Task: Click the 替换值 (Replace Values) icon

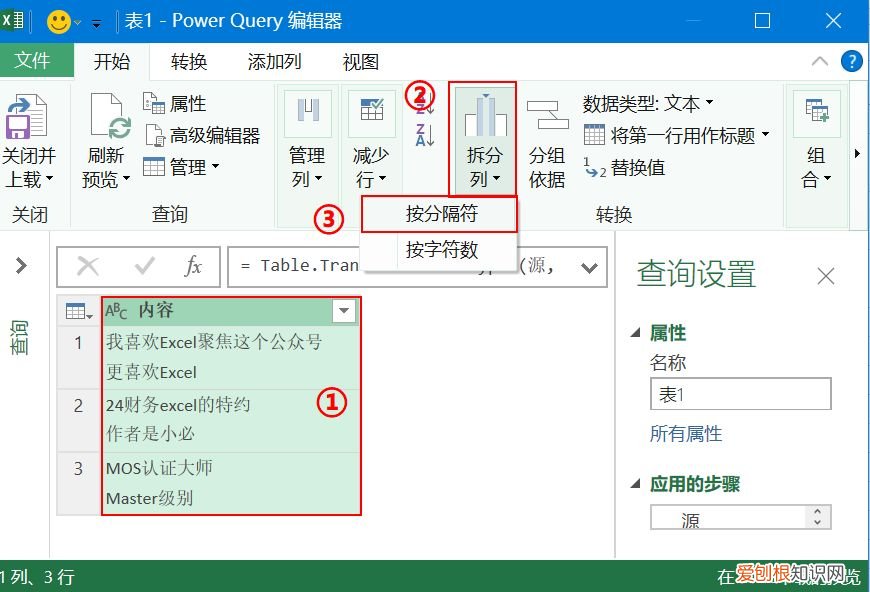Action: (x=636, y=168)
